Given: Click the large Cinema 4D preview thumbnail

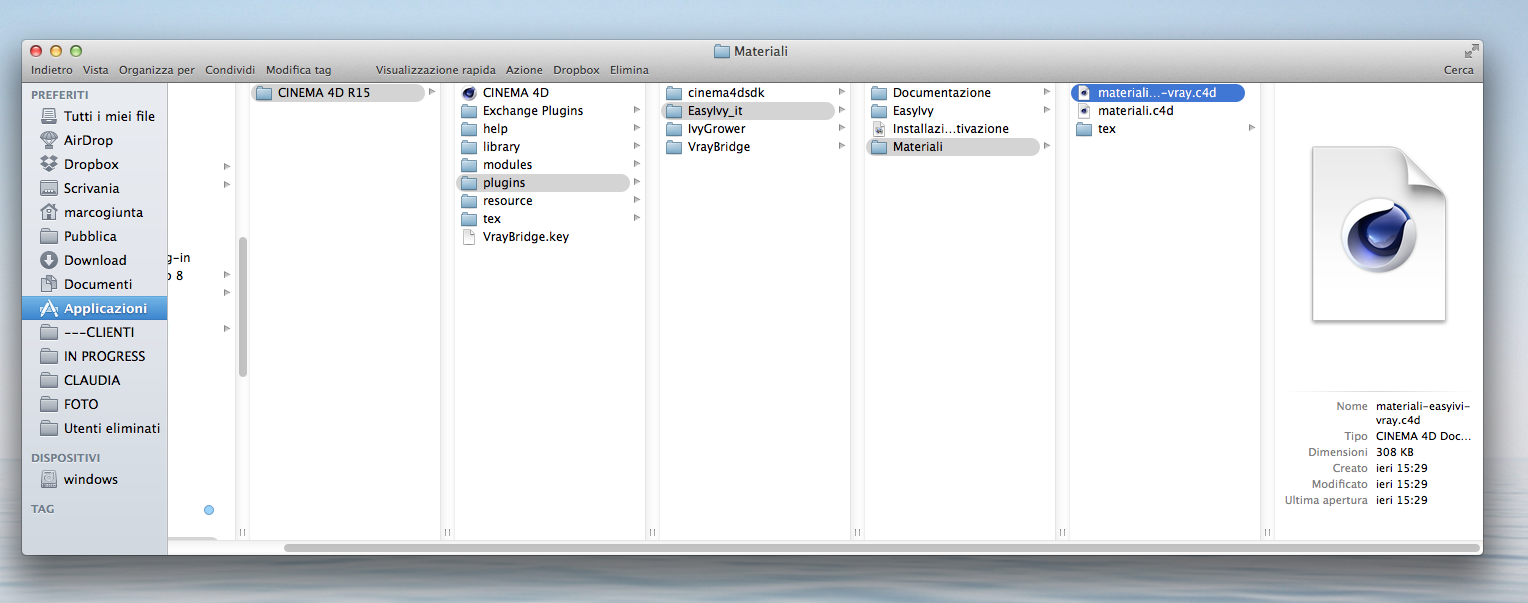Looking at the screenshot, I should [1378, 235].
